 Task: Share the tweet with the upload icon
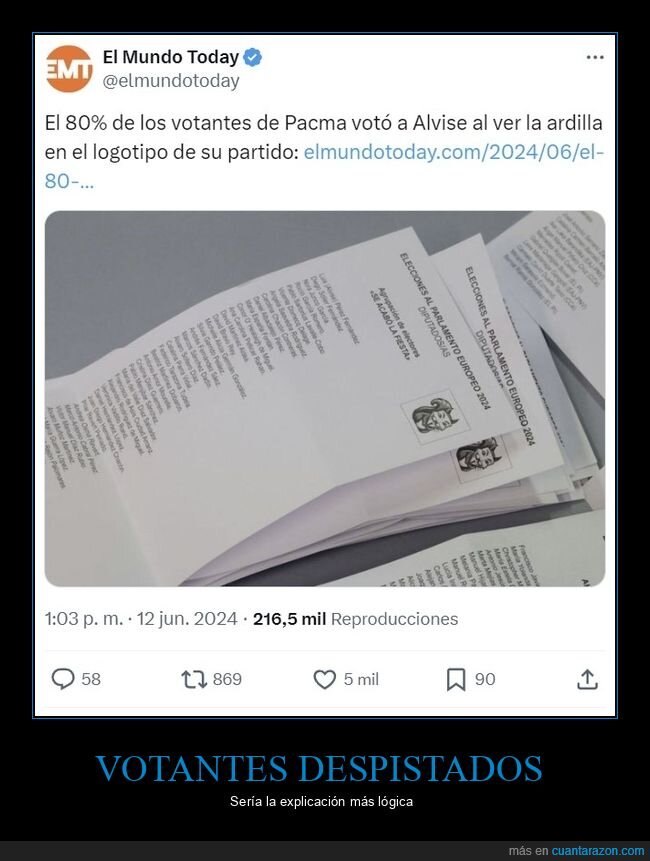pos(587,679)
